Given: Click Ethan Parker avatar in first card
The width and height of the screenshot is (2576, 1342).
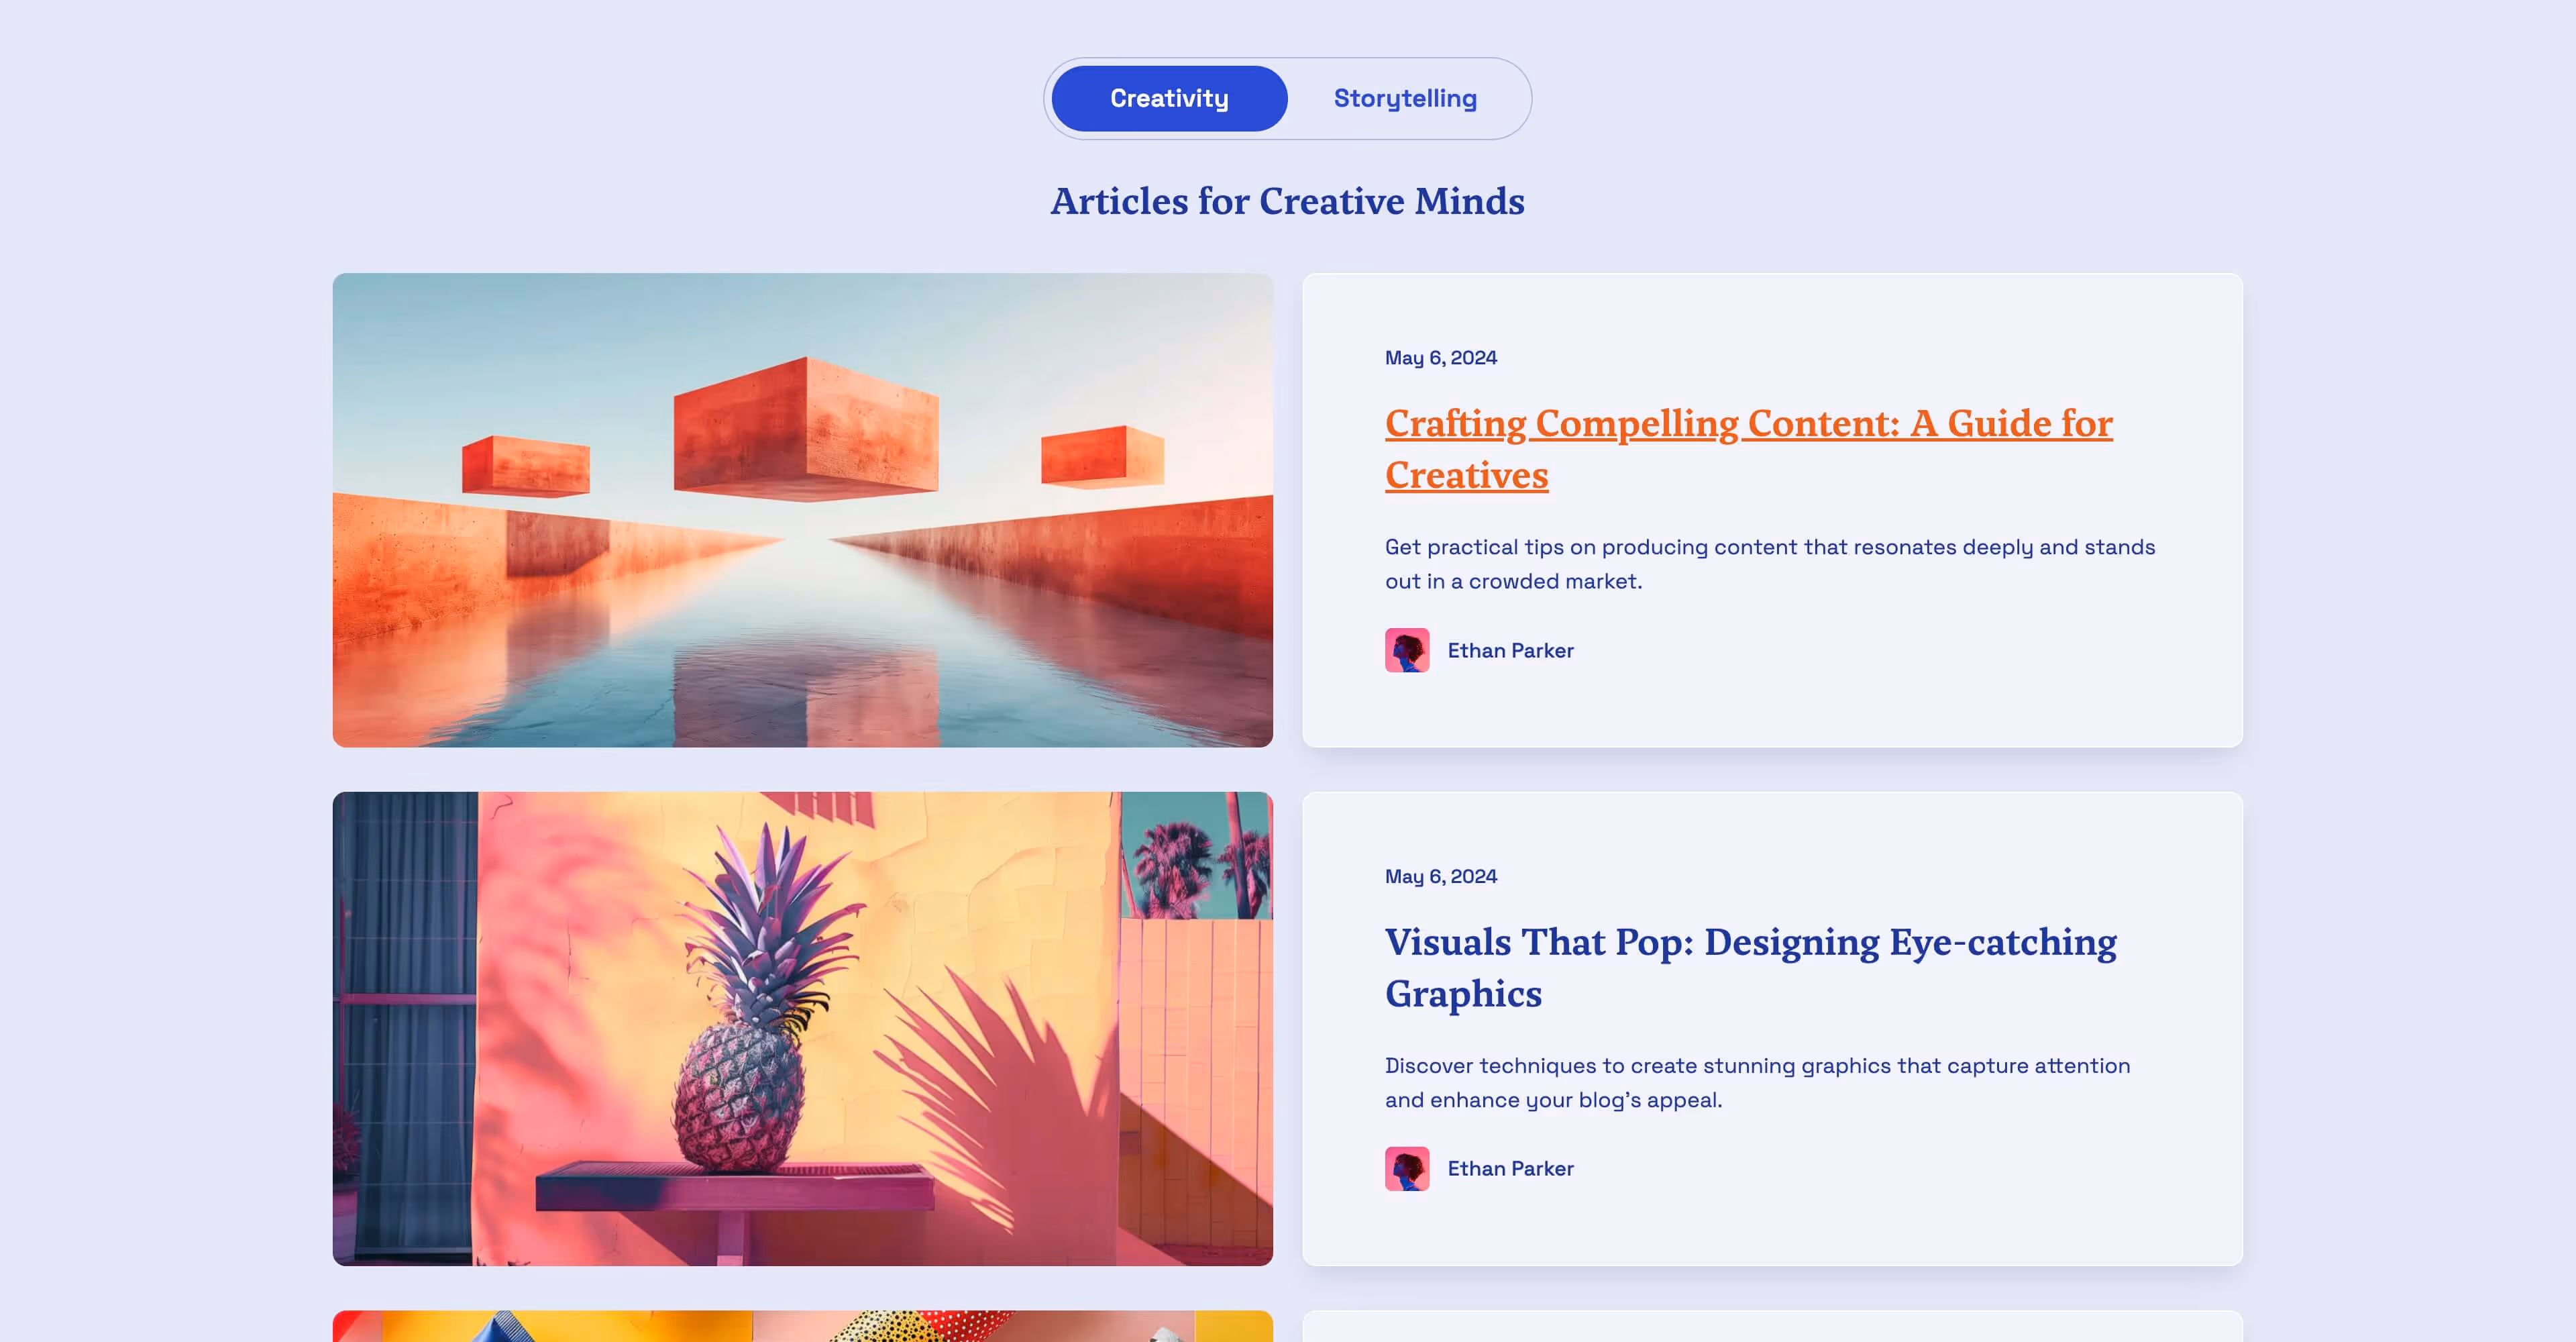Looking at the screenshot, I should pos(1407,650).
